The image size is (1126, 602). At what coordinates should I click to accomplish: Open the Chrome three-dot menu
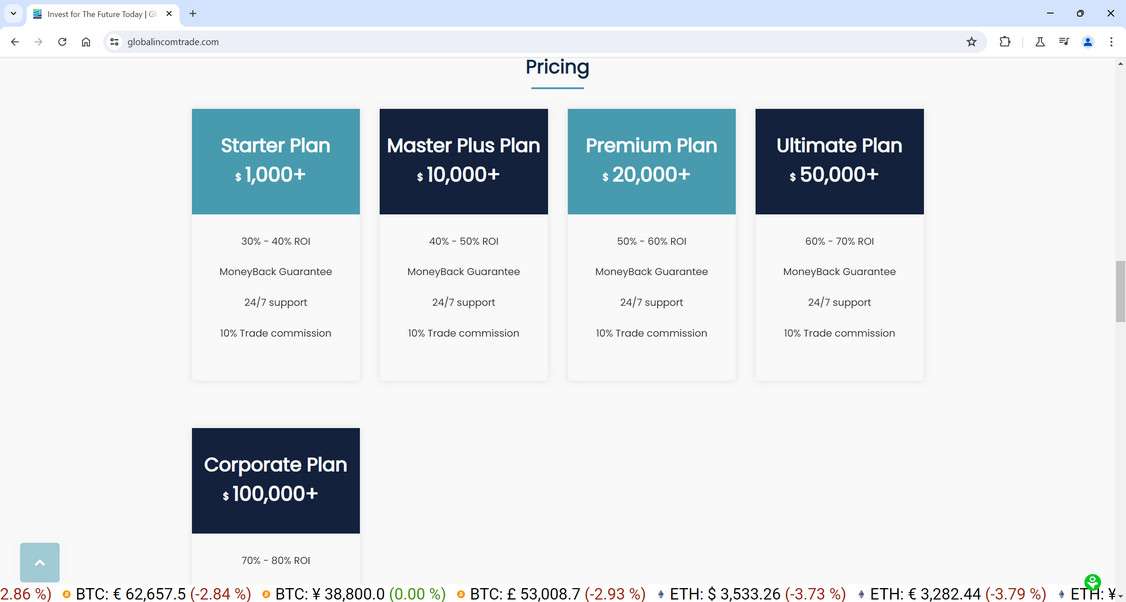[x=1111, y=42]
